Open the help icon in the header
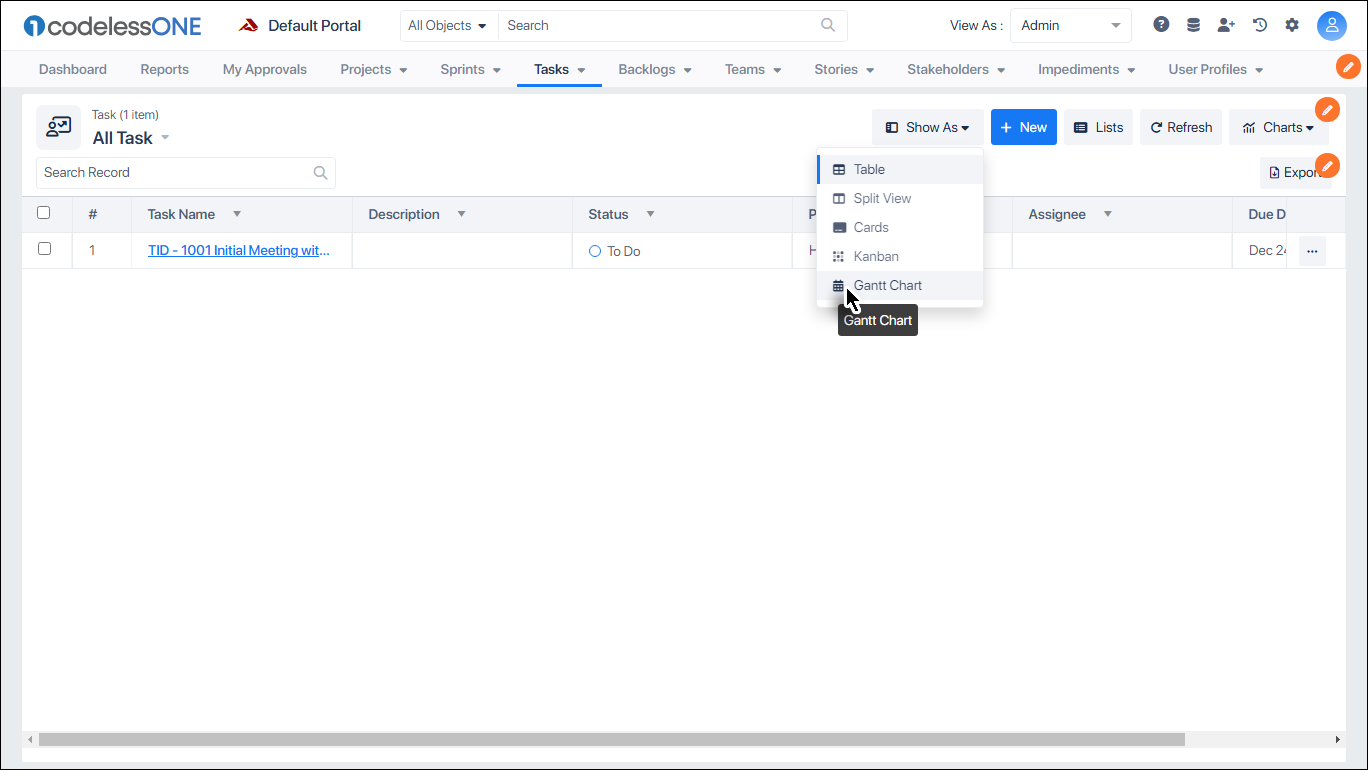The image size is (1368, 770). [1160, 24]
